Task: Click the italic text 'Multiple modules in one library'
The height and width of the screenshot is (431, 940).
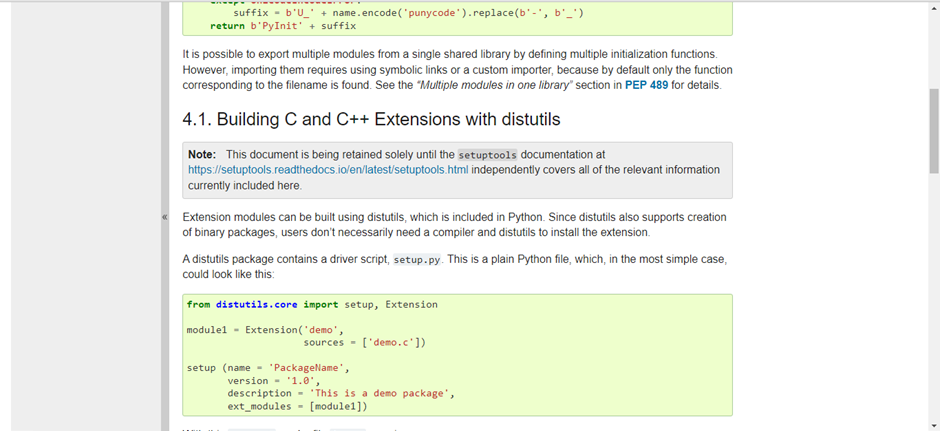Action: (x=495, y=85)
